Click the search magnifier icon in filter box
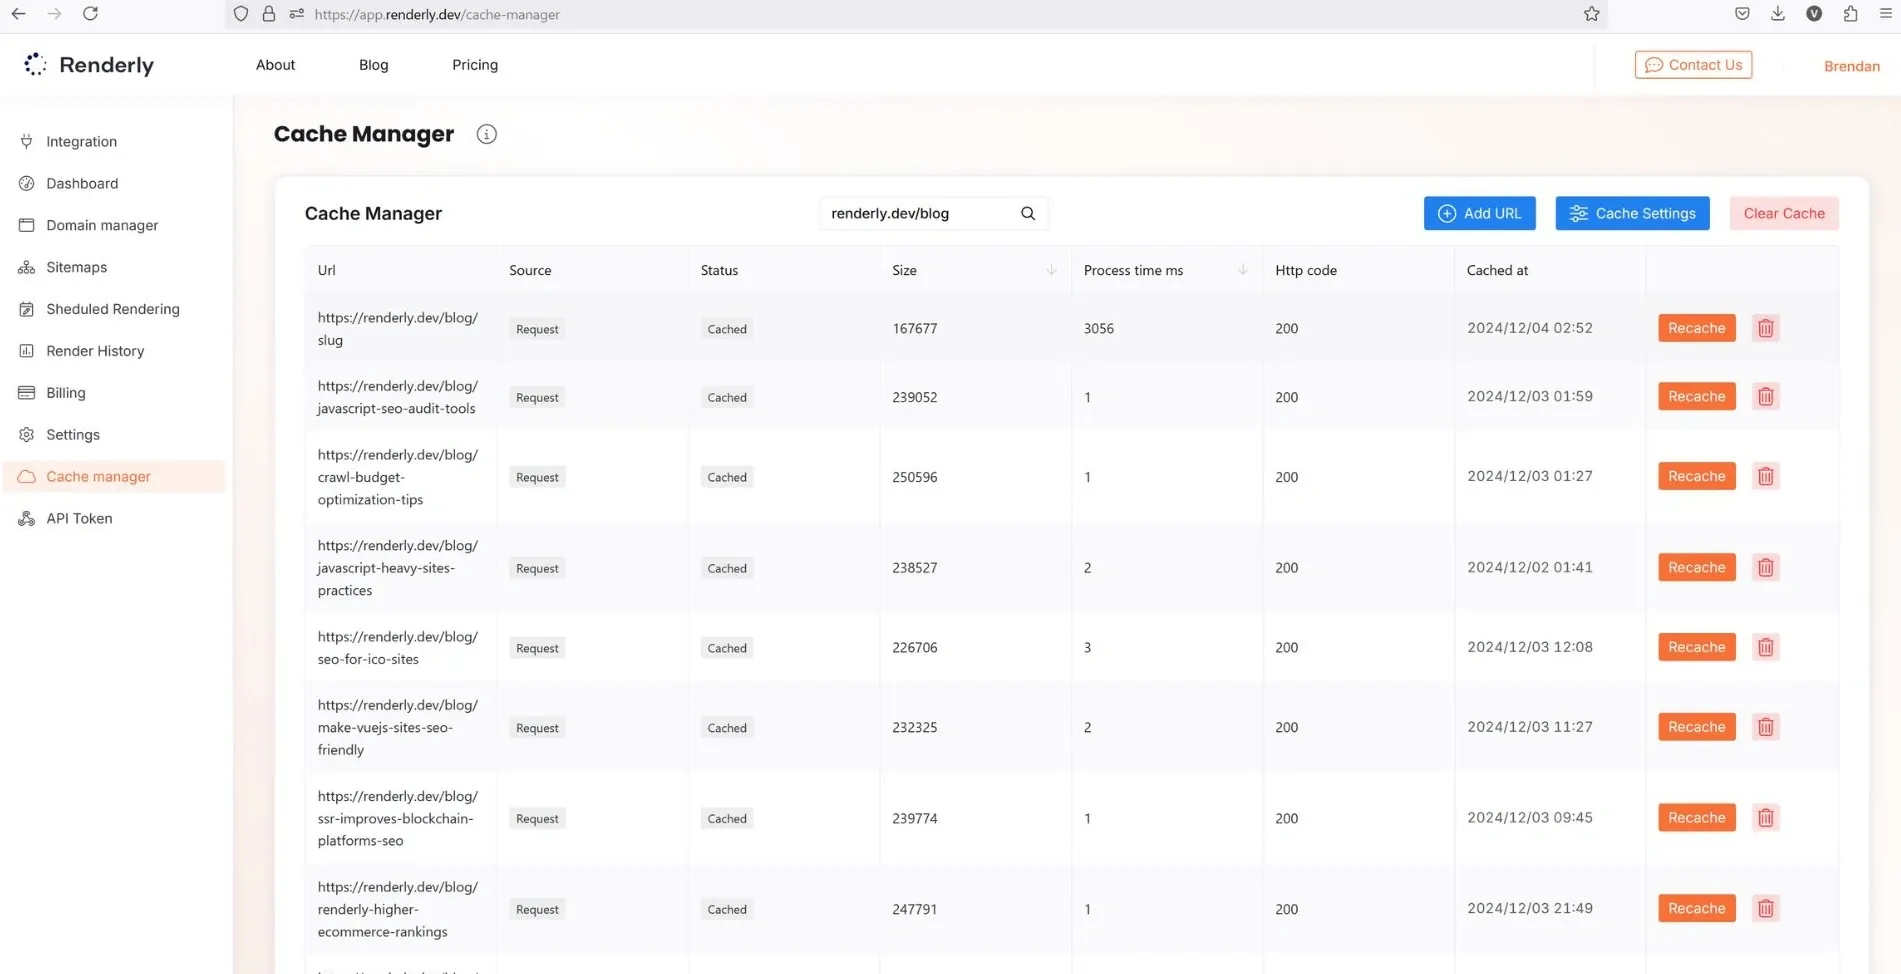Image resolution: width=1901 pixels, height=974 pixels. coord(1027,213)
